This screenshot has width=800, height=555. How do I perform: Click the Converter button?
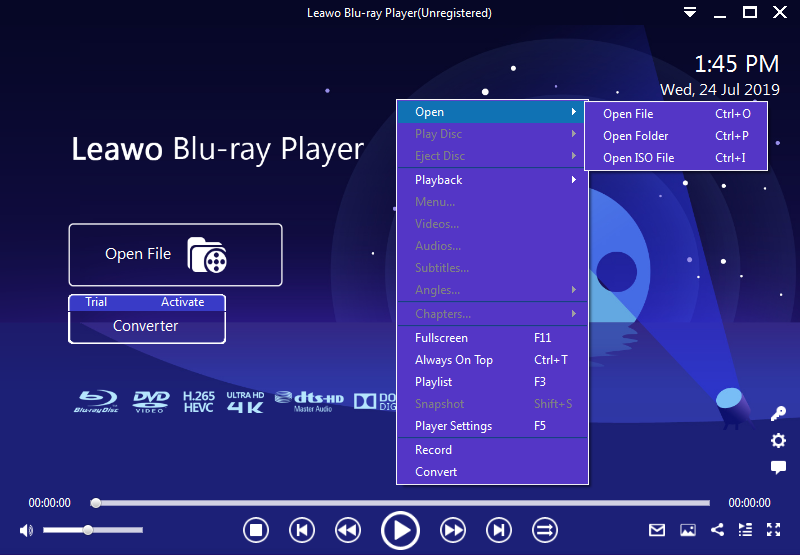[147, 326]
